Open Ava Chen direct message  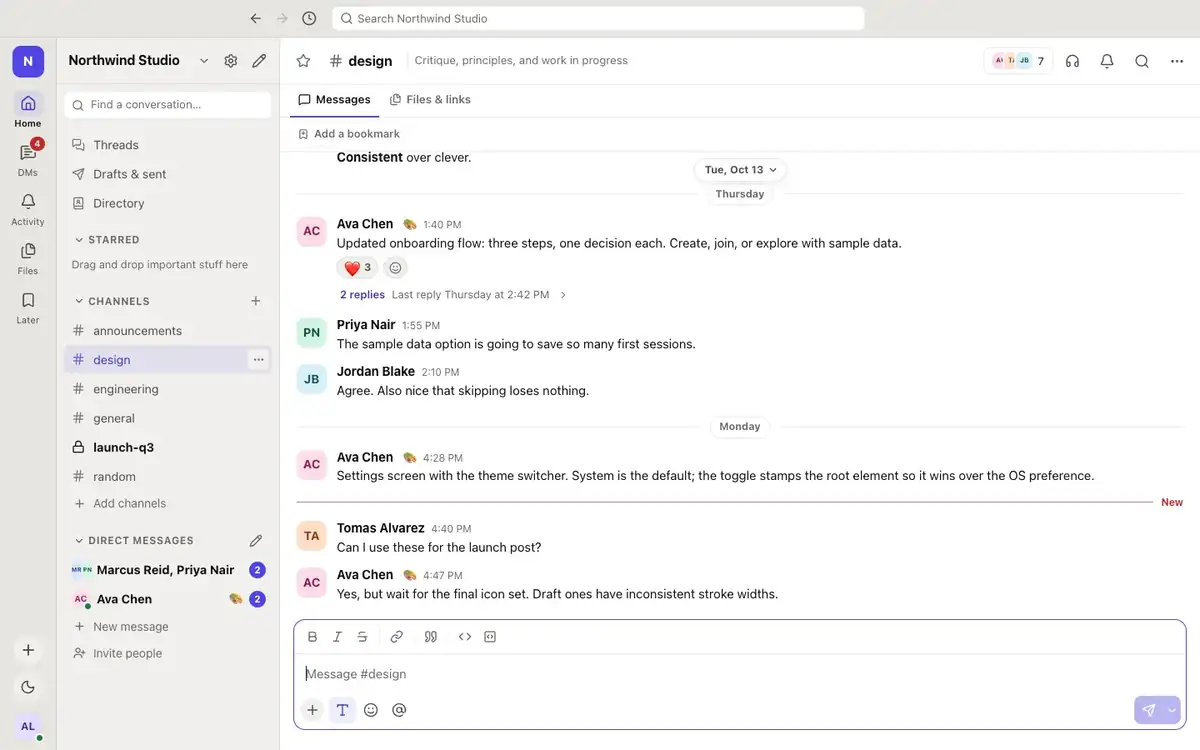click(168, 599)
